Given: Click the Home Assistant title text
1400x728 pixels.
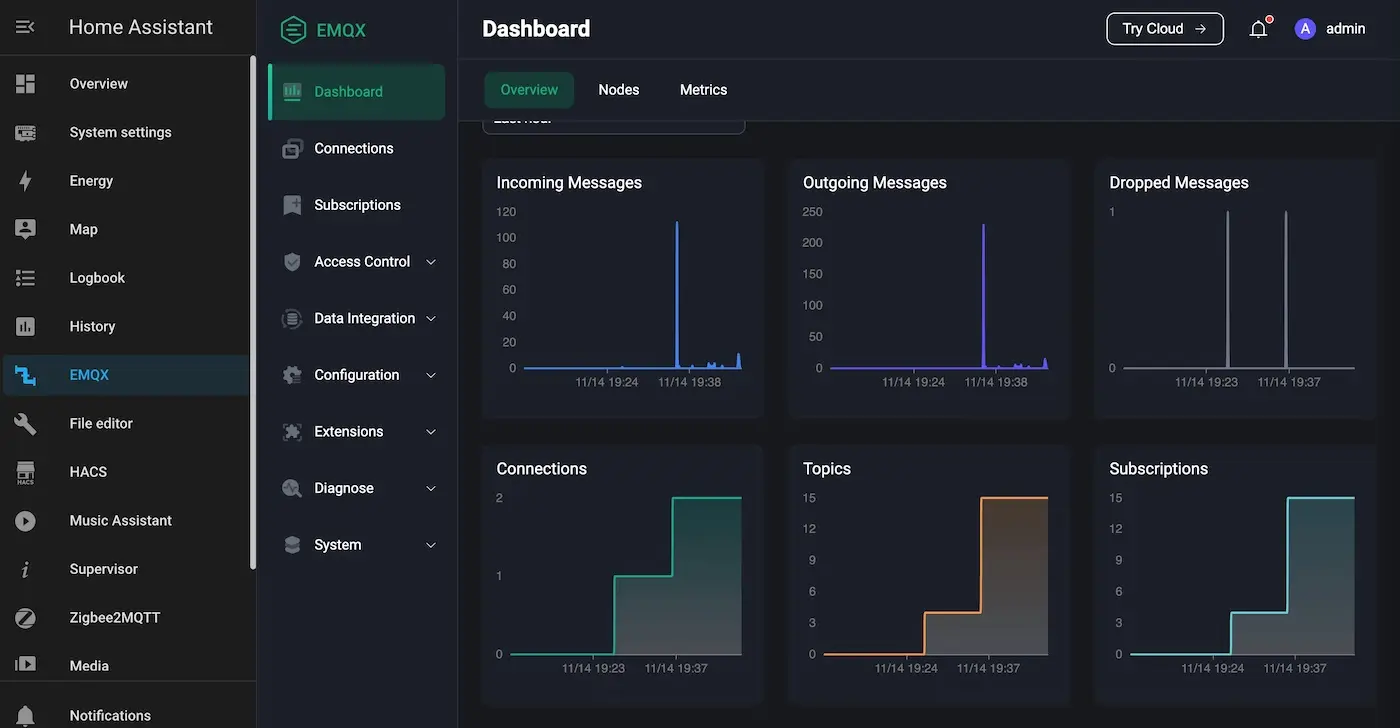Looking at the screenshot, I should tap(141, 27).
